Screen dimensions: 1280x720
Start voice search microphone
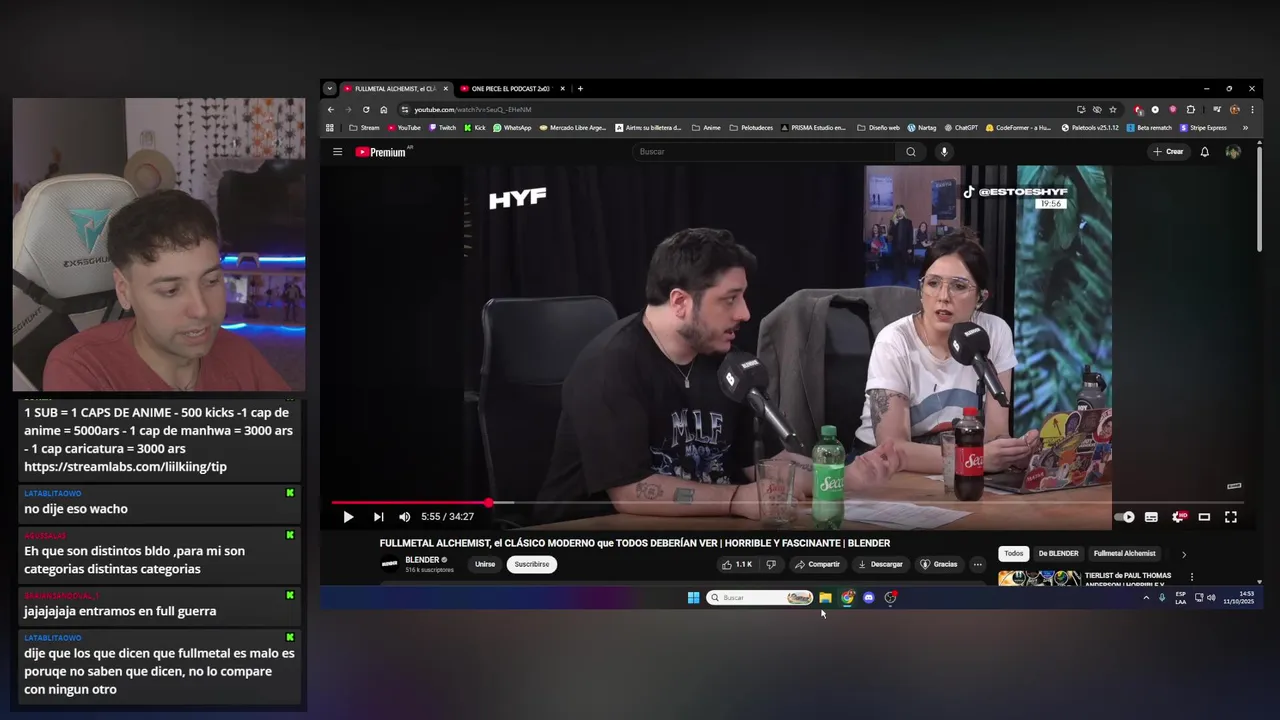tap(943, 152)
